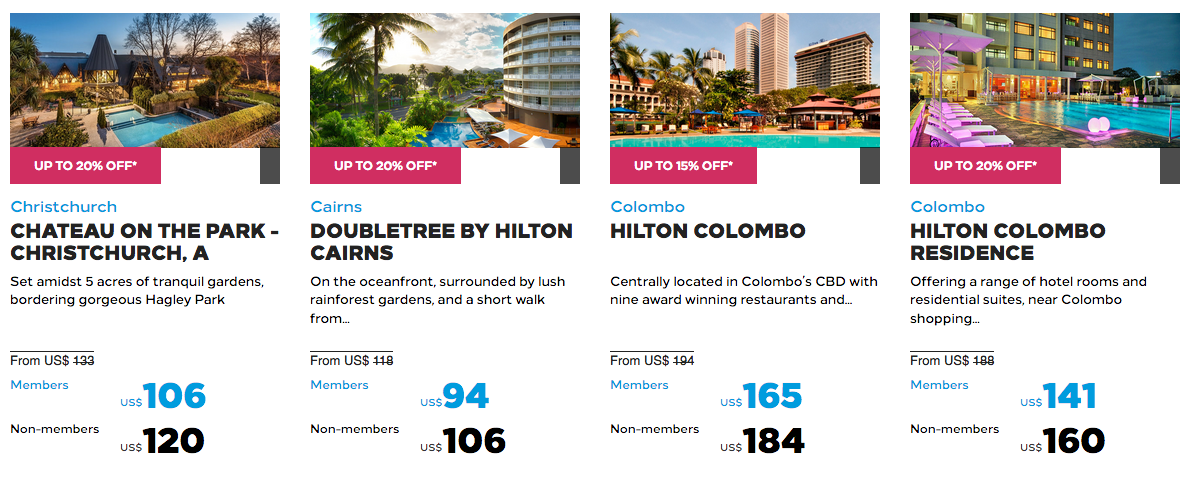Click the gray square on Hilton Colombo Residence card
Image resolution: width=1197 pixels, height=483 pixels.
pos(1170,166)
